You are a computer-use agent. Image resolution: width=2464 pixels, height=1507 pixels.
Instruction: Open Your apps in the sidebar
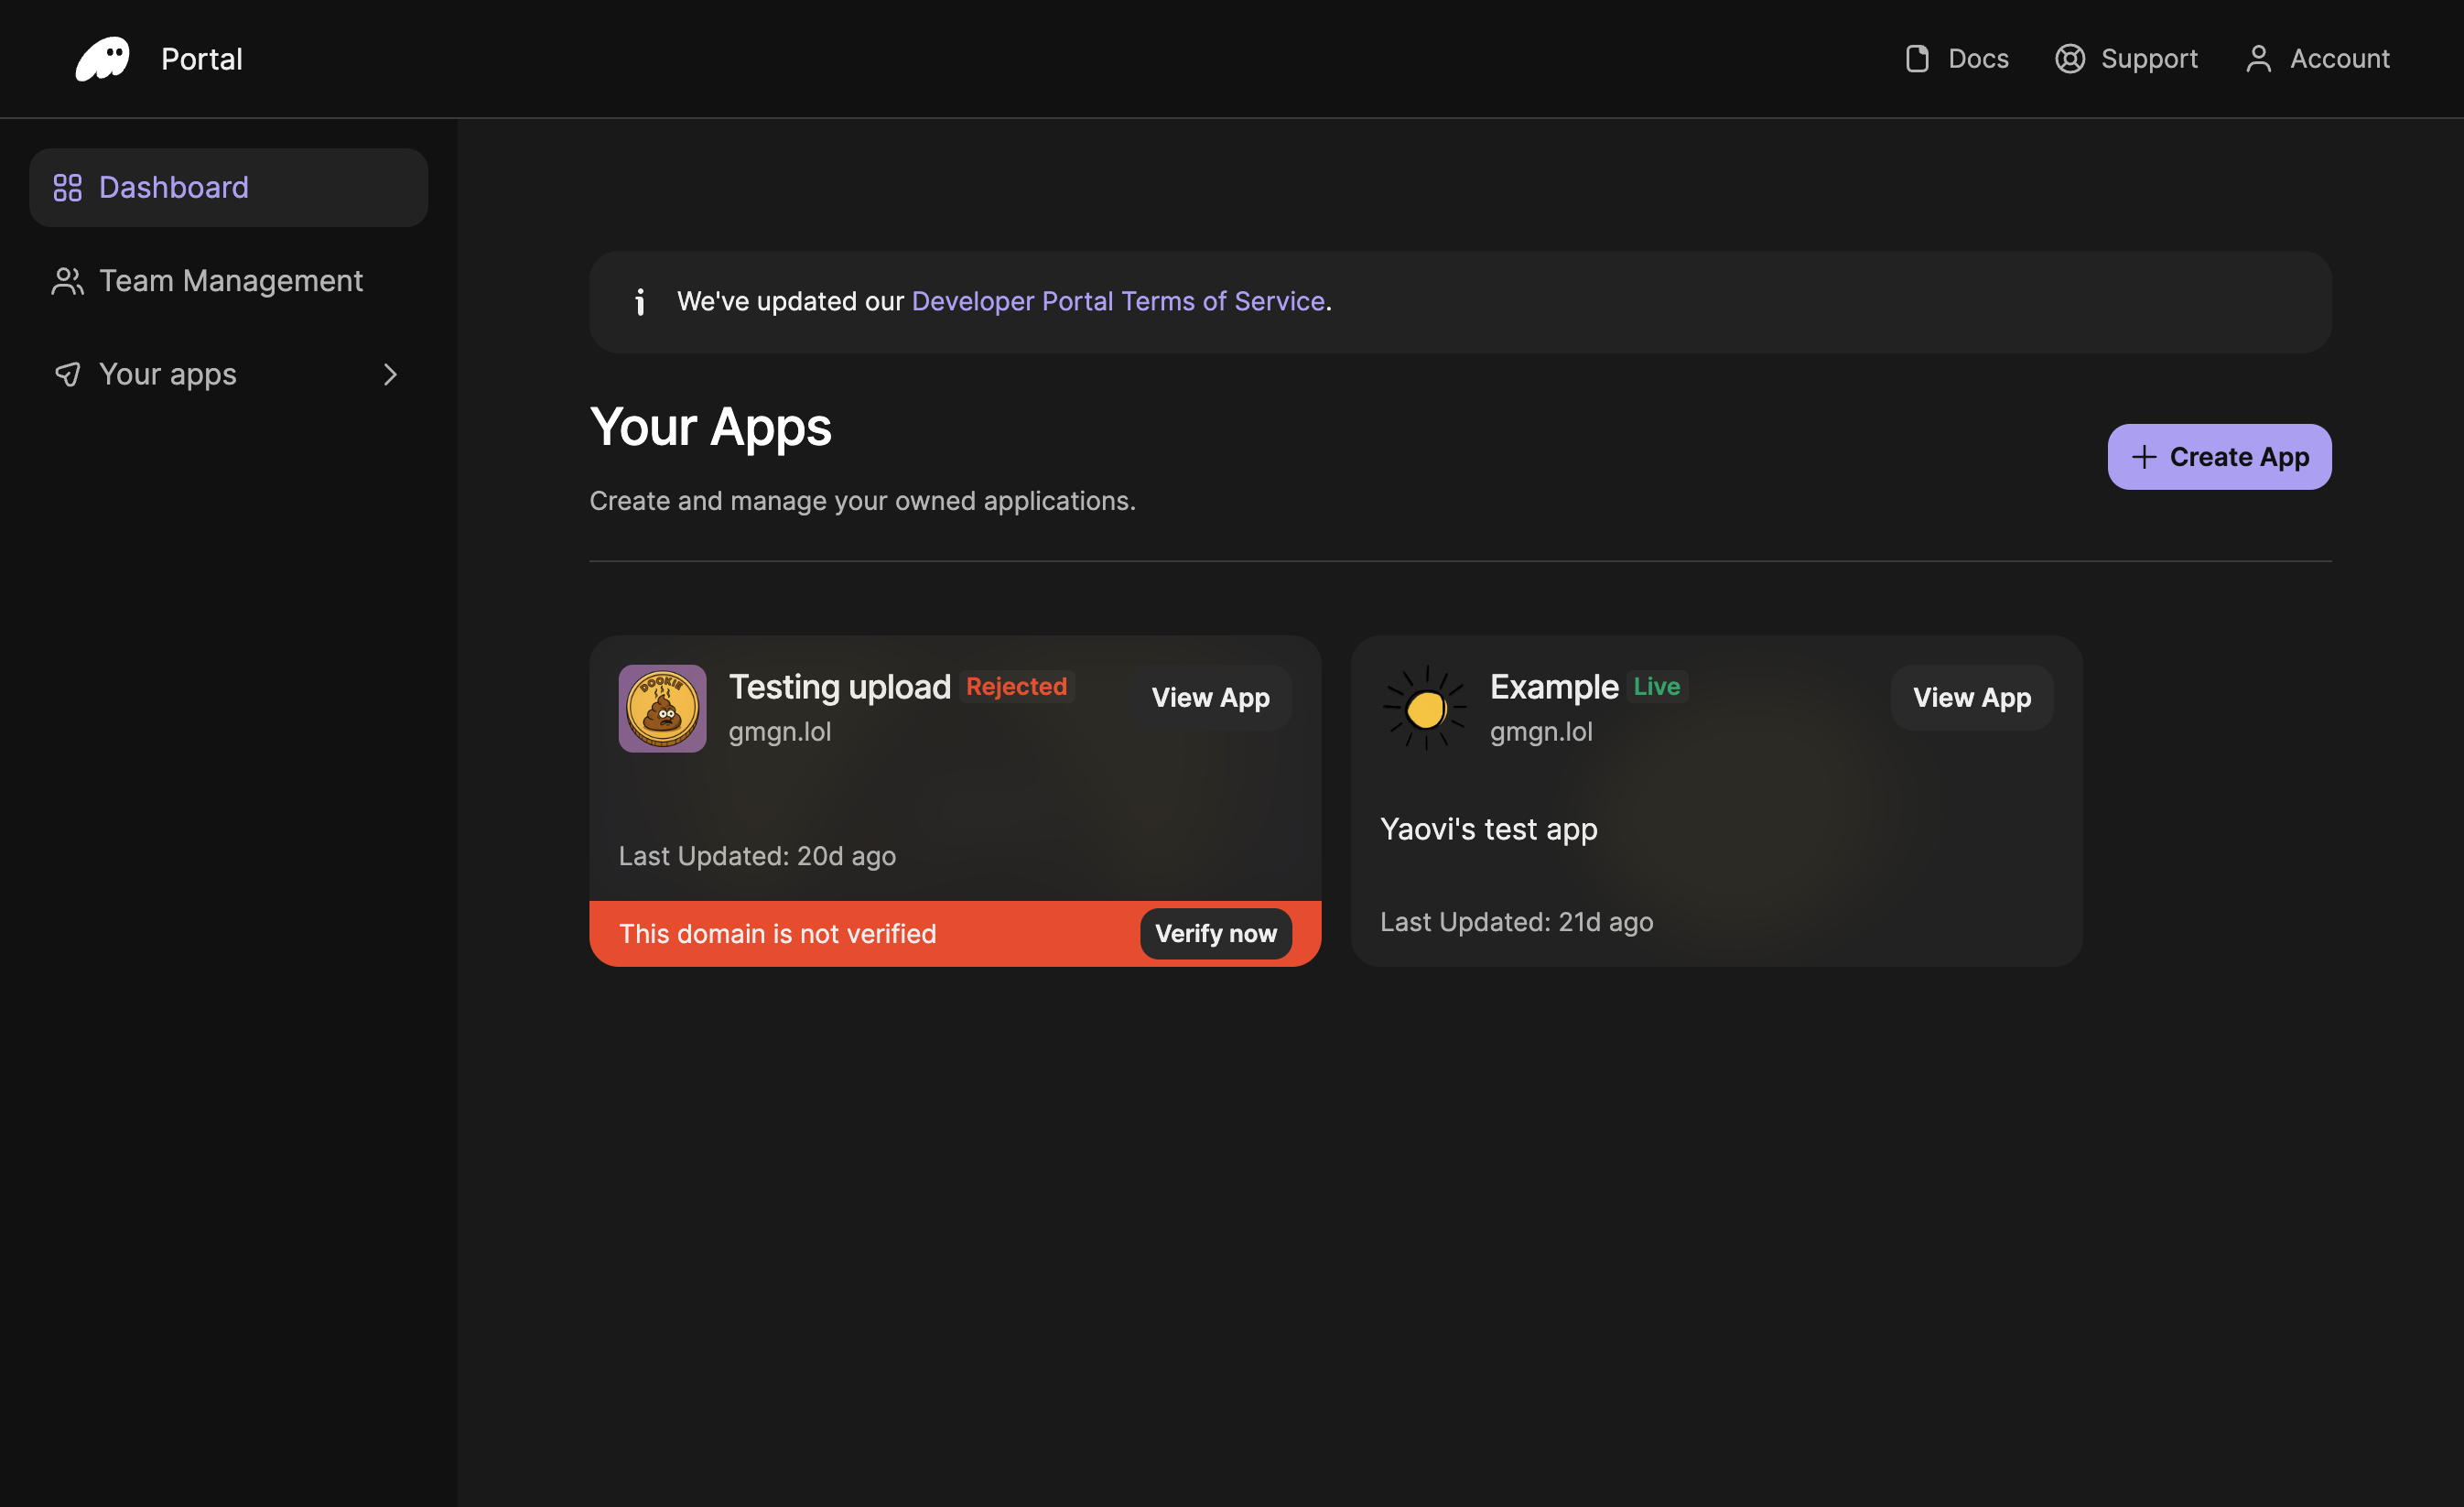[x=229, y=374]
